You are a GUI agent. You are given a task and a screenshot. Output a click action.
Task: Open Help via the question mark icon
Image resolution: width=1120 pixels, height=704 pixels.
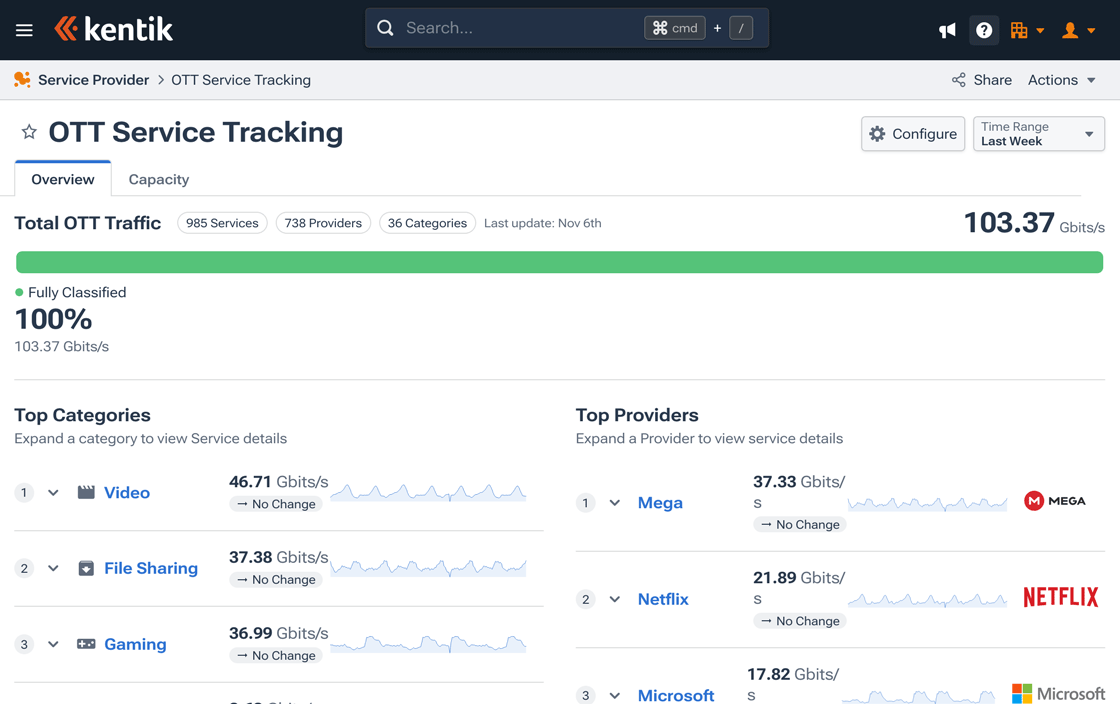(984, 30)
